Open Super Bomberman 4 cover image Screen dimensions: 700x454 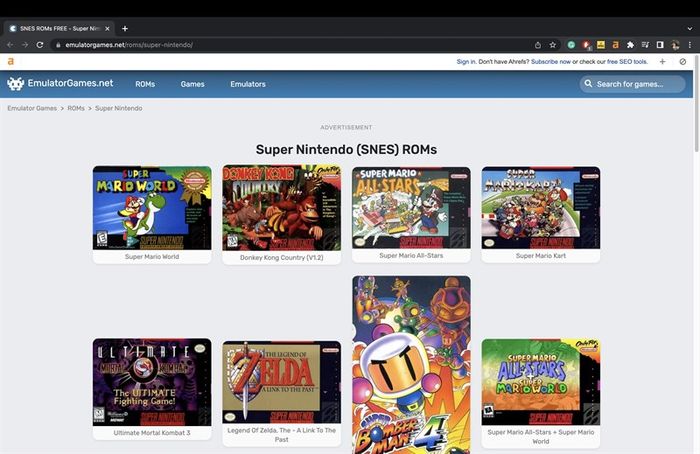click(x=411, y=365)
